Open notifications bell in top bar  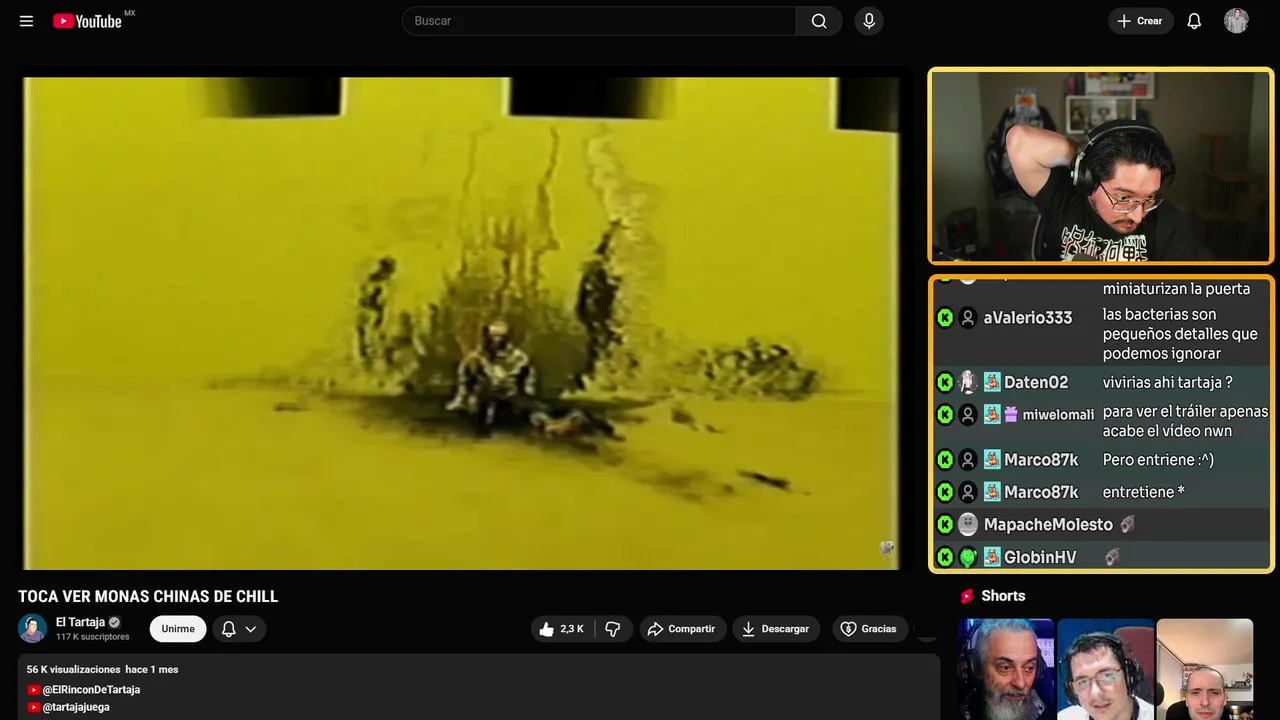pyautogui.click(x=1194, y=21)
